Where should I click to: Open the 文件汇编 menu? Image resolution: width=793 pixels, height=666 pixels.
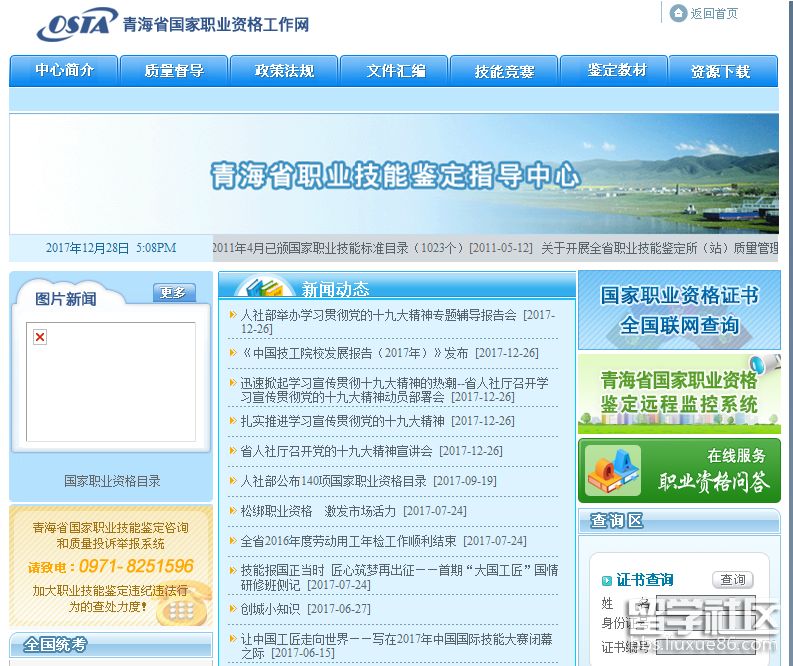pos(394,71)
